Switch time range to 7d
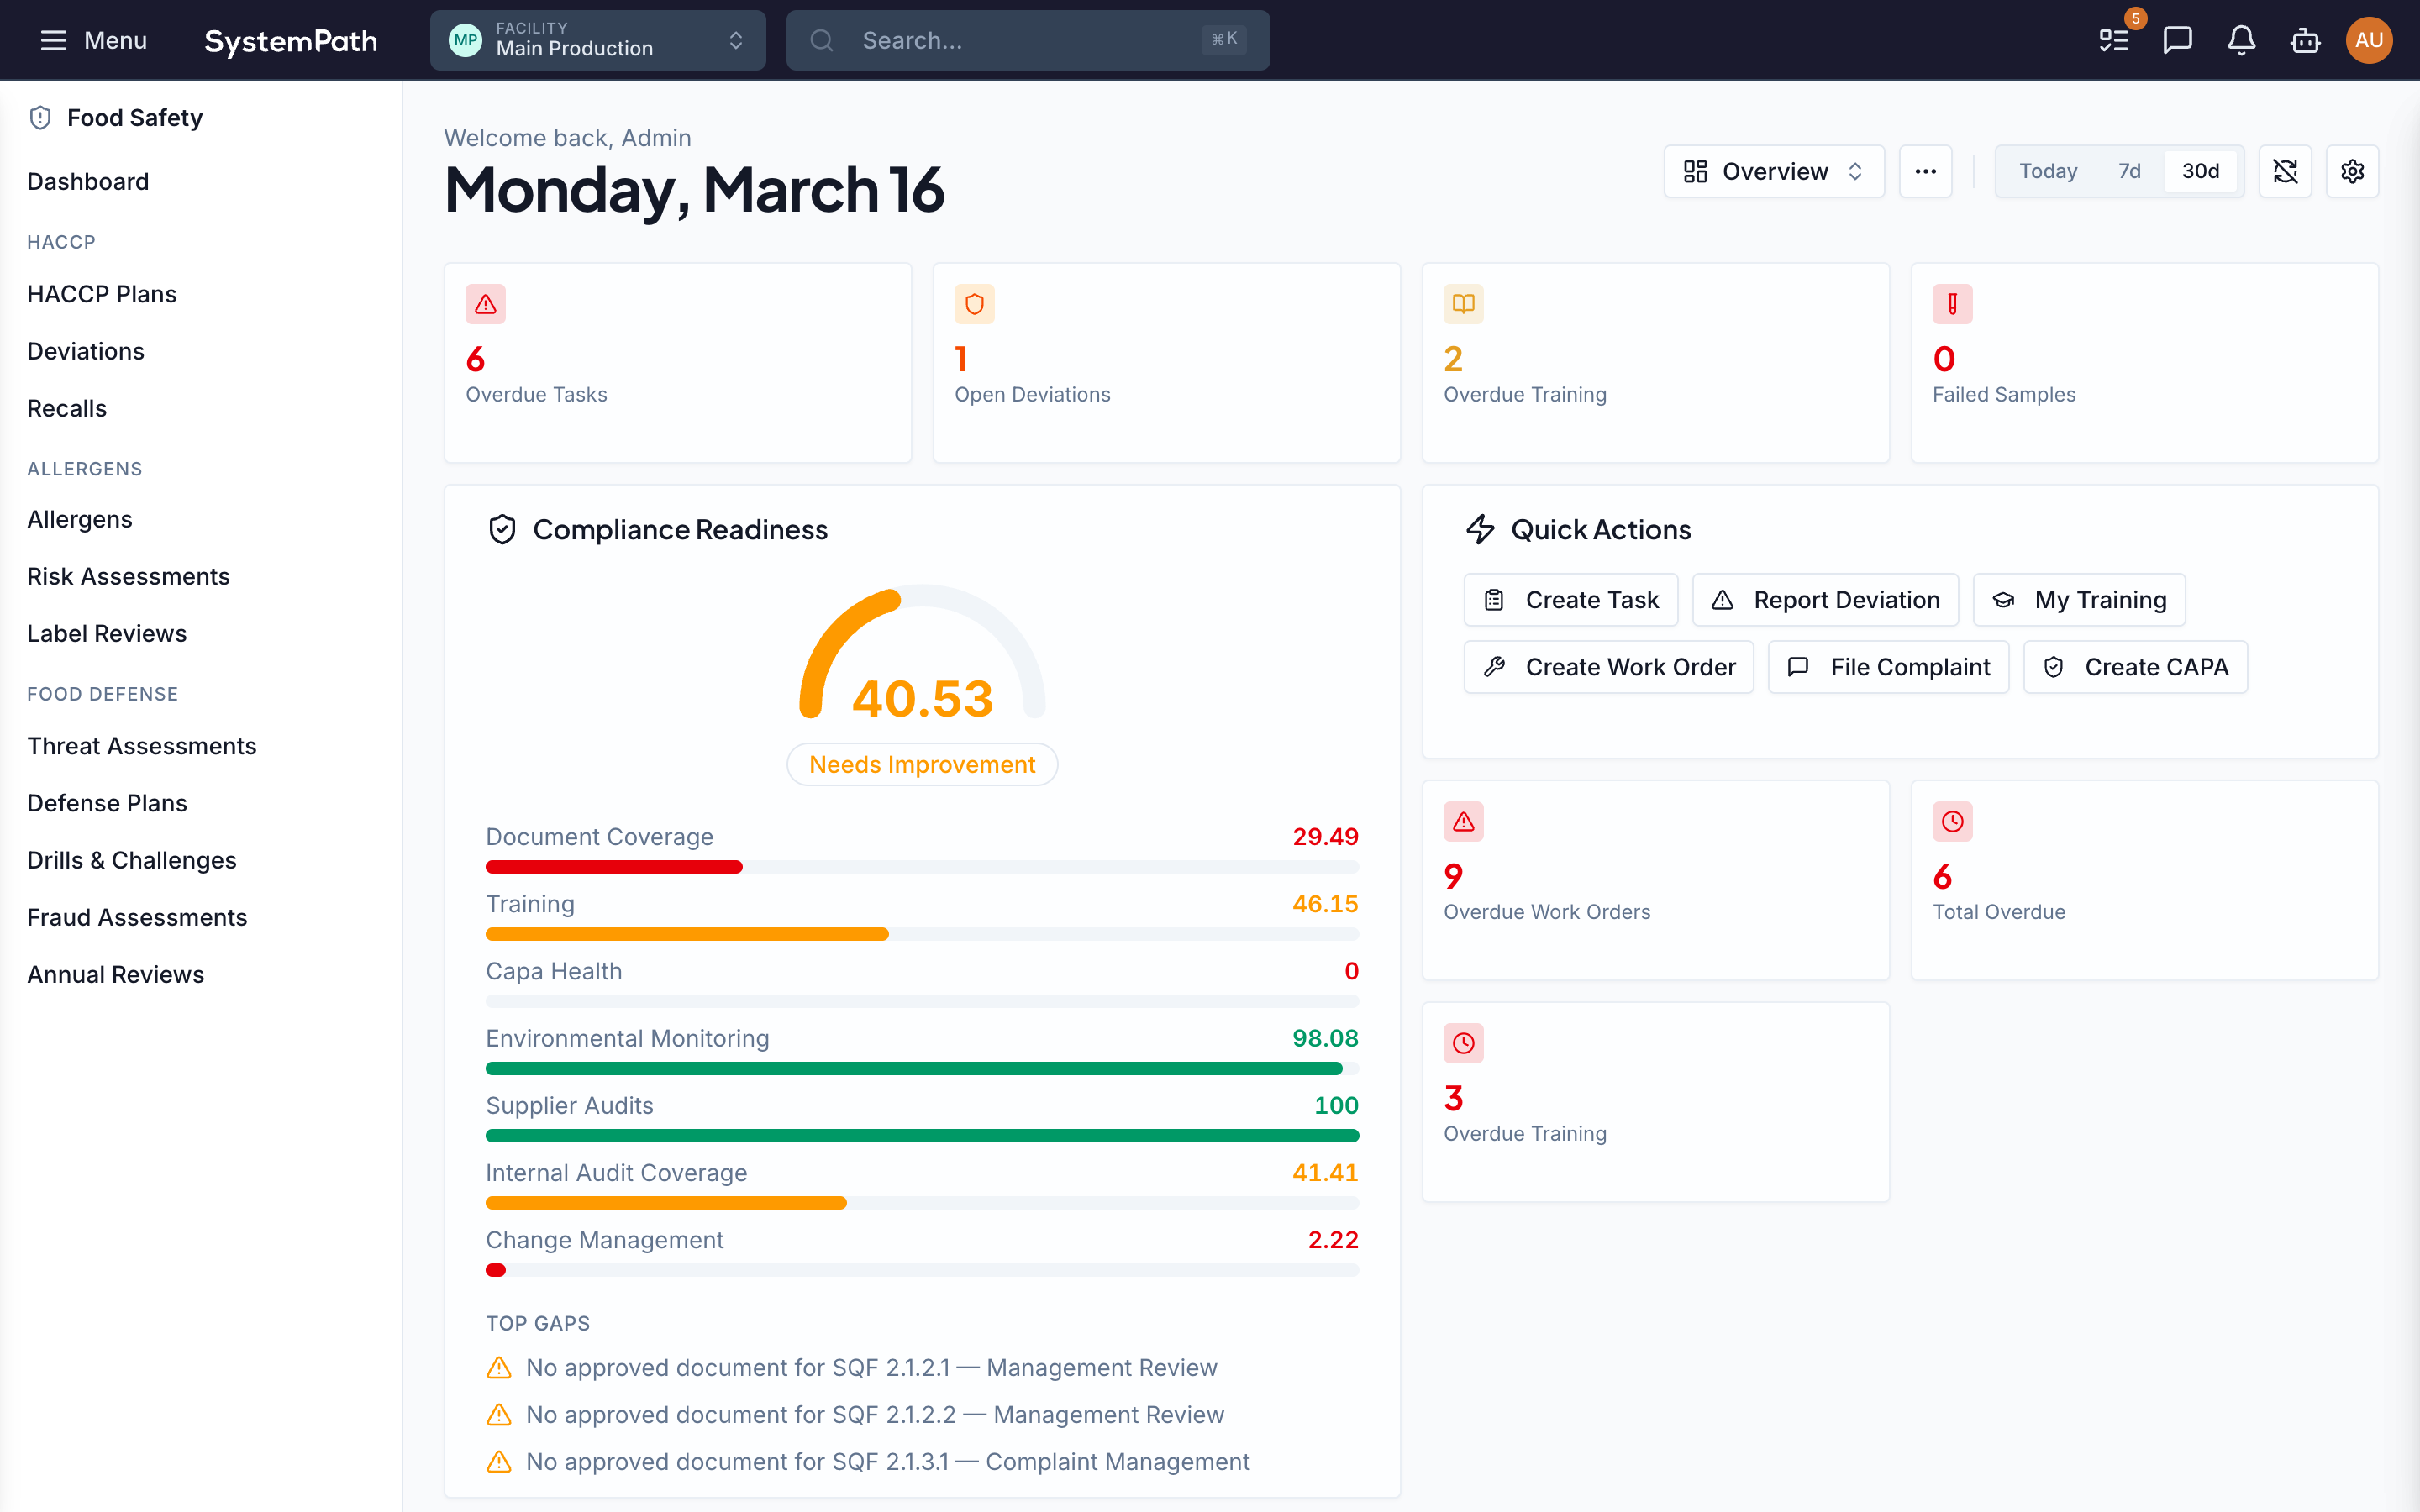Screen dimensions: 2420x1512 pos(2129,171)
